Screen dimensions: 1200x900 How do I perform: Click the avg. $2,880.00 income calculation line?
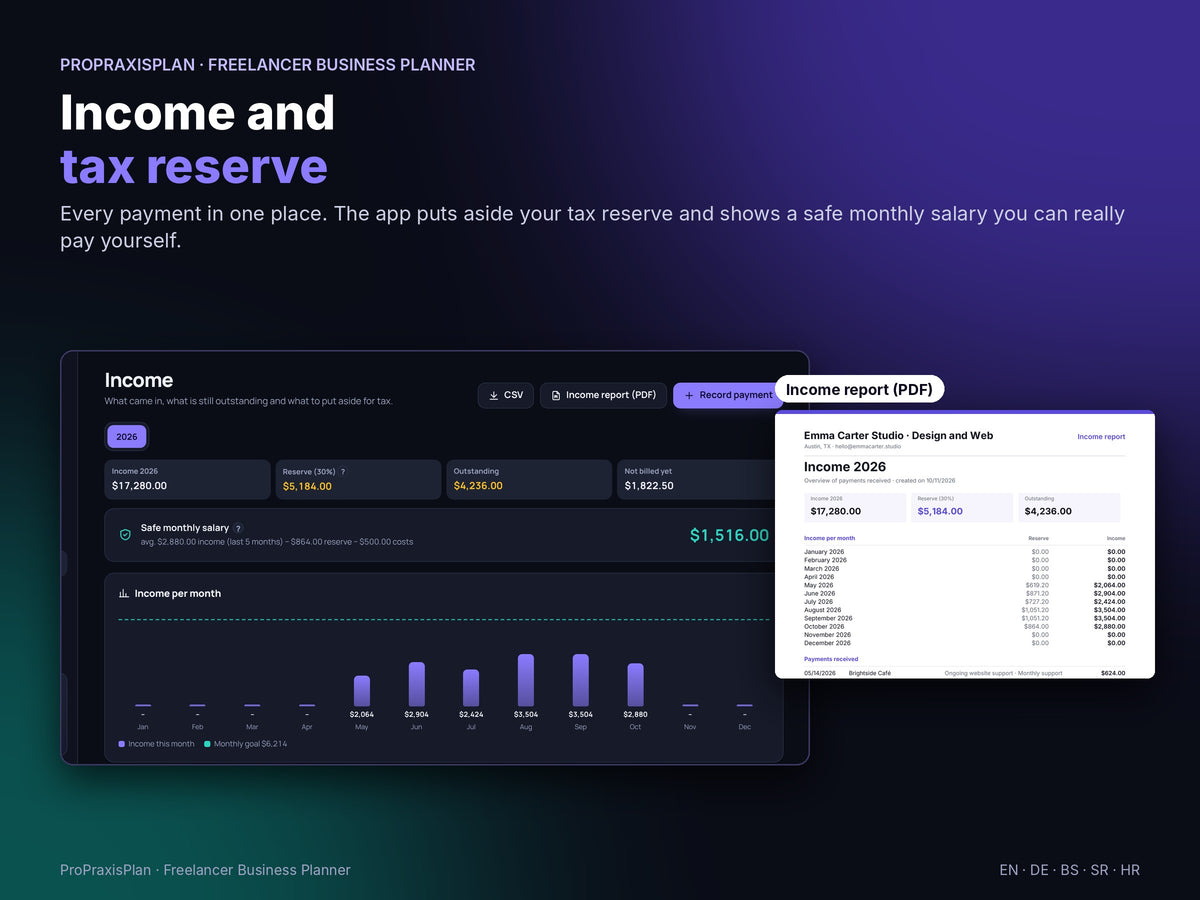point(277,542)
